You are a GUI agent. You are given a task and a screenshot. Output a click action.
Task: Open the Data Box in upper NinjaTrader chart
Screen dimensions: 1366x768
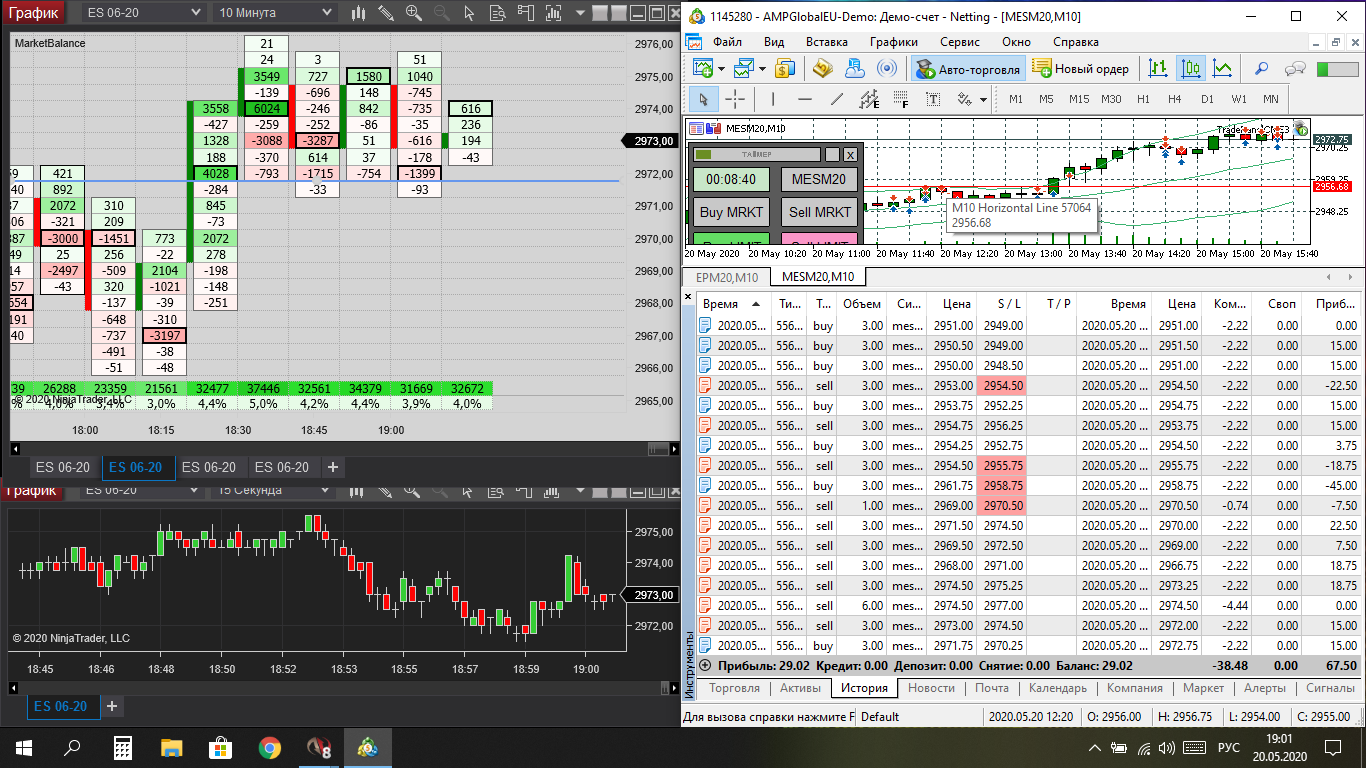point(496,14)
